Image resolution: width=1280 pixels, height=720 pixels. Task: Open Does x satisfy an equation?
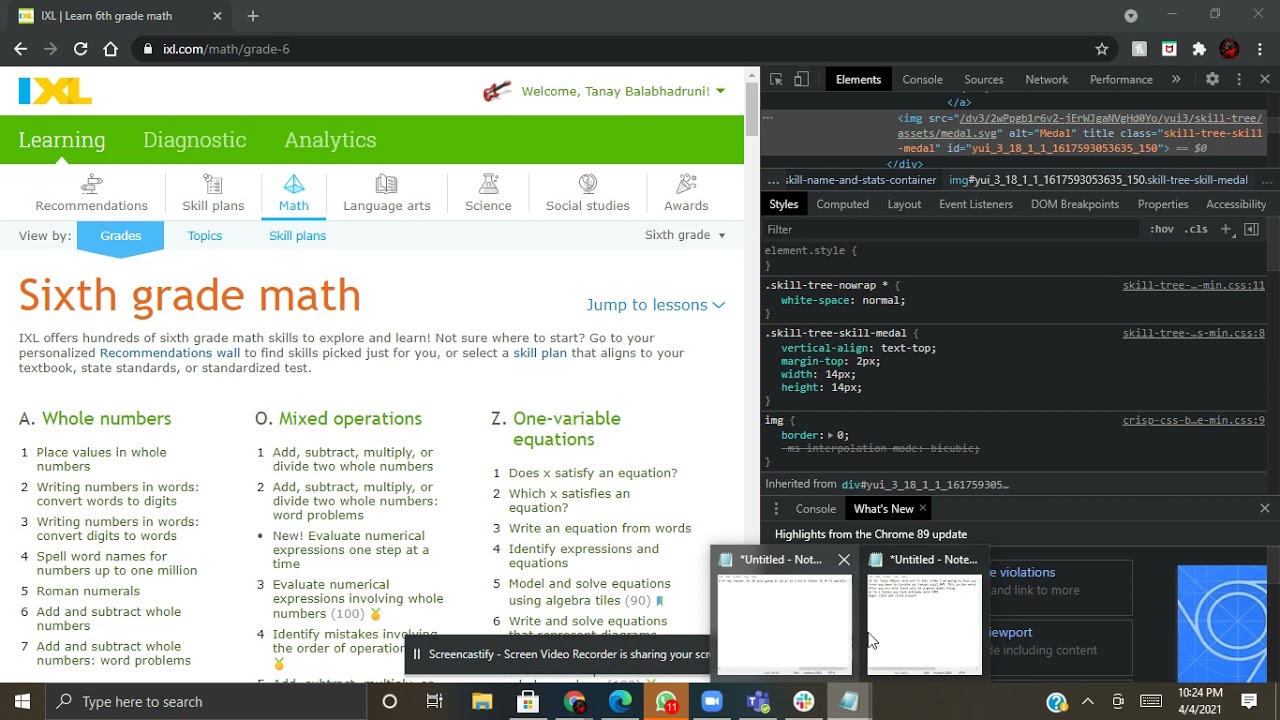pyautogui.click(x=592, y=473)
